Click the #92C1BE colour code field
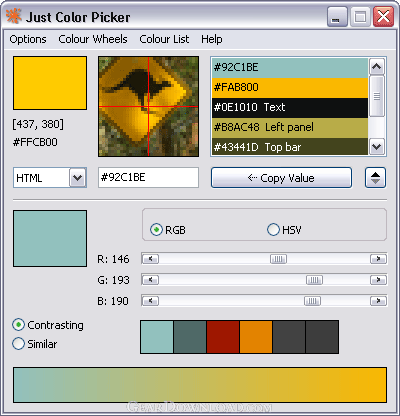This screenshot has width=400, height=416. click(148, 178)
